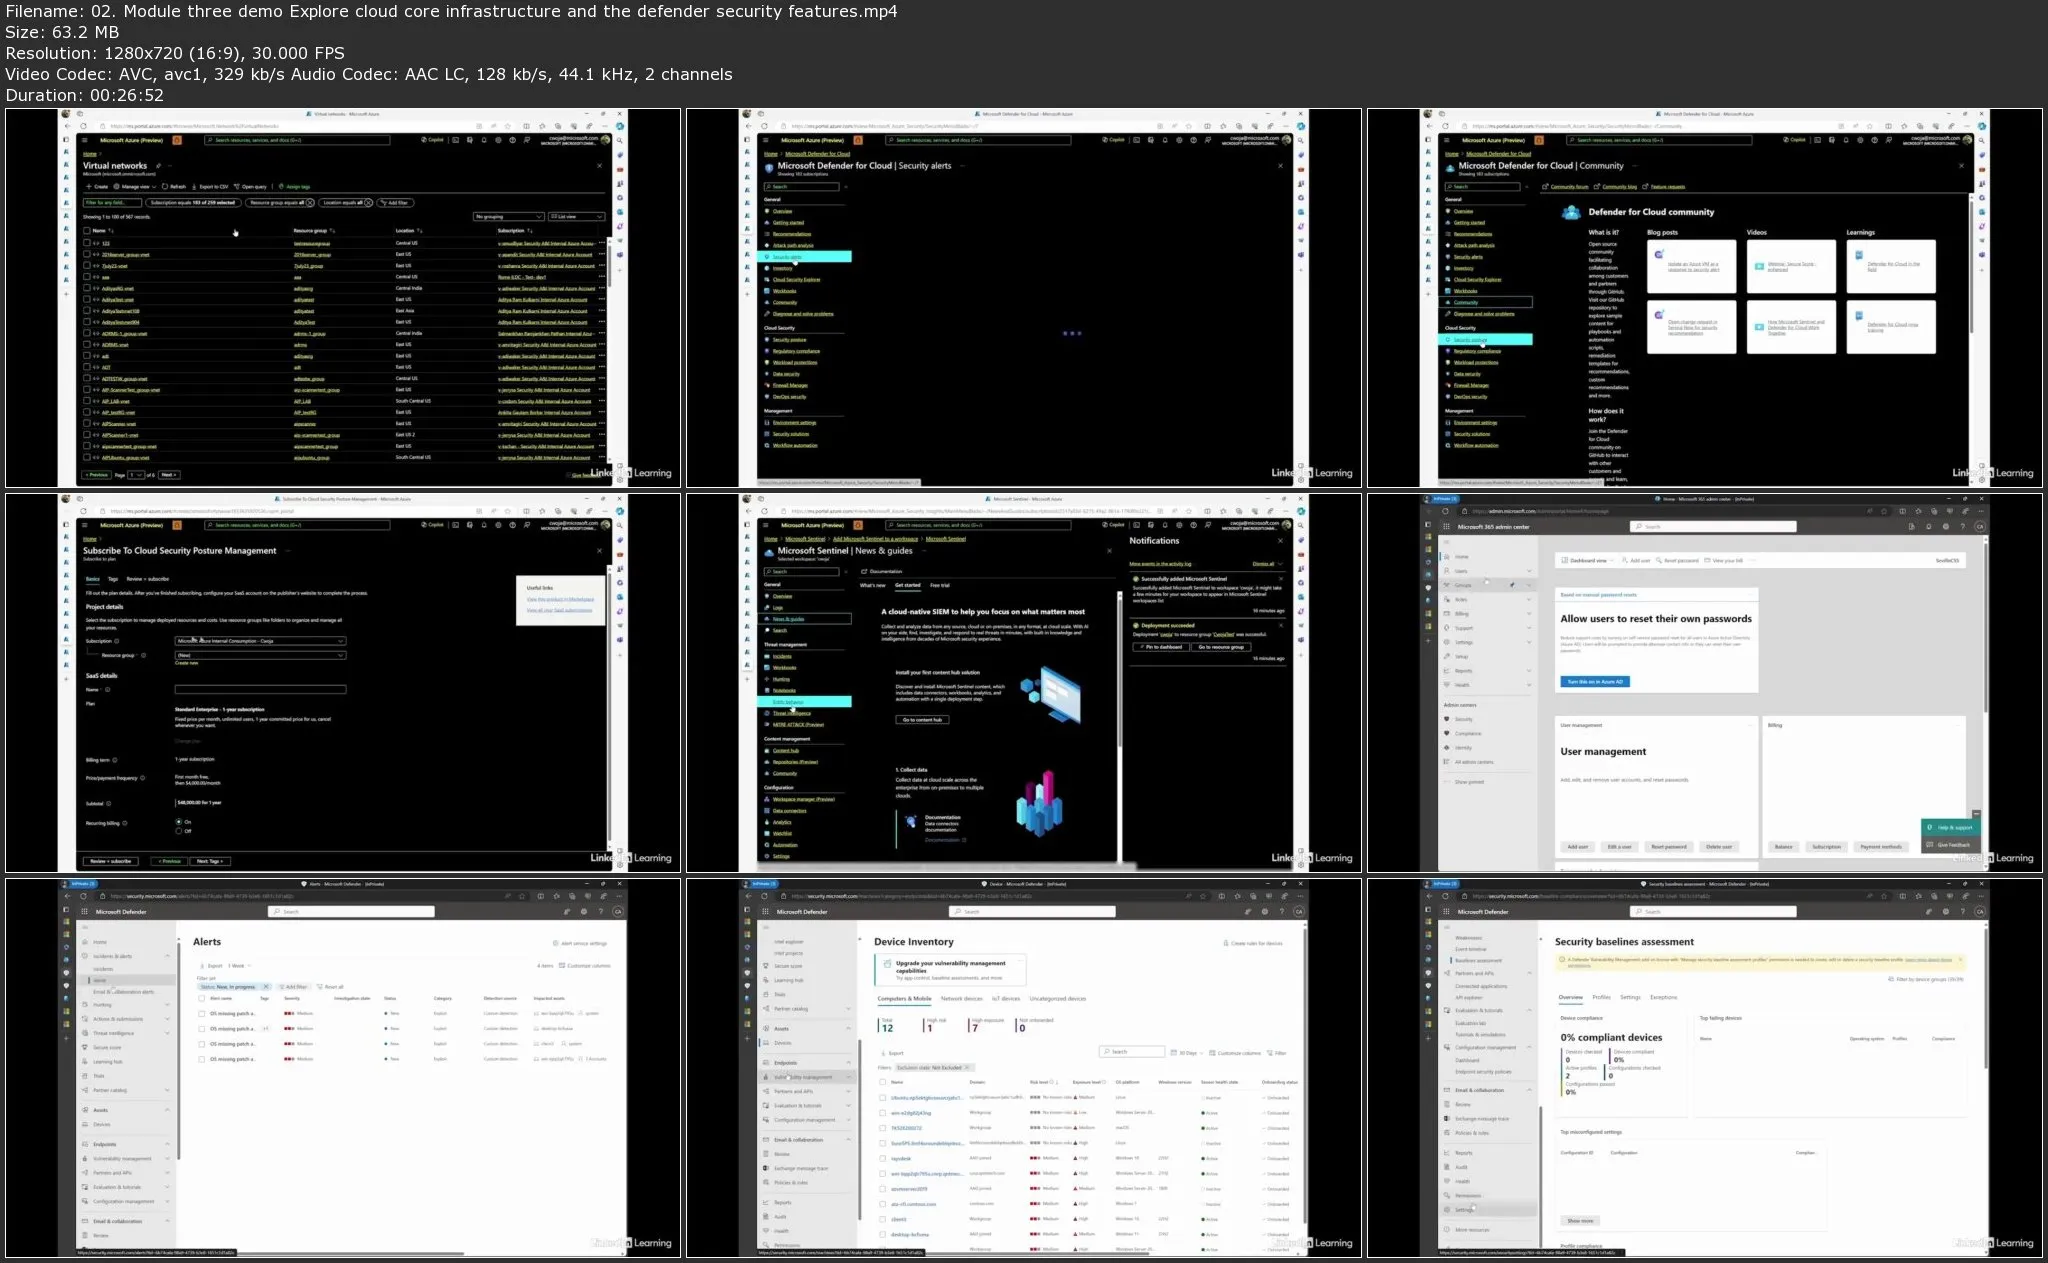This screenshot has height=1263, width=2048.
Task: Remove the Location equals all filter
Action: (368, 203)
